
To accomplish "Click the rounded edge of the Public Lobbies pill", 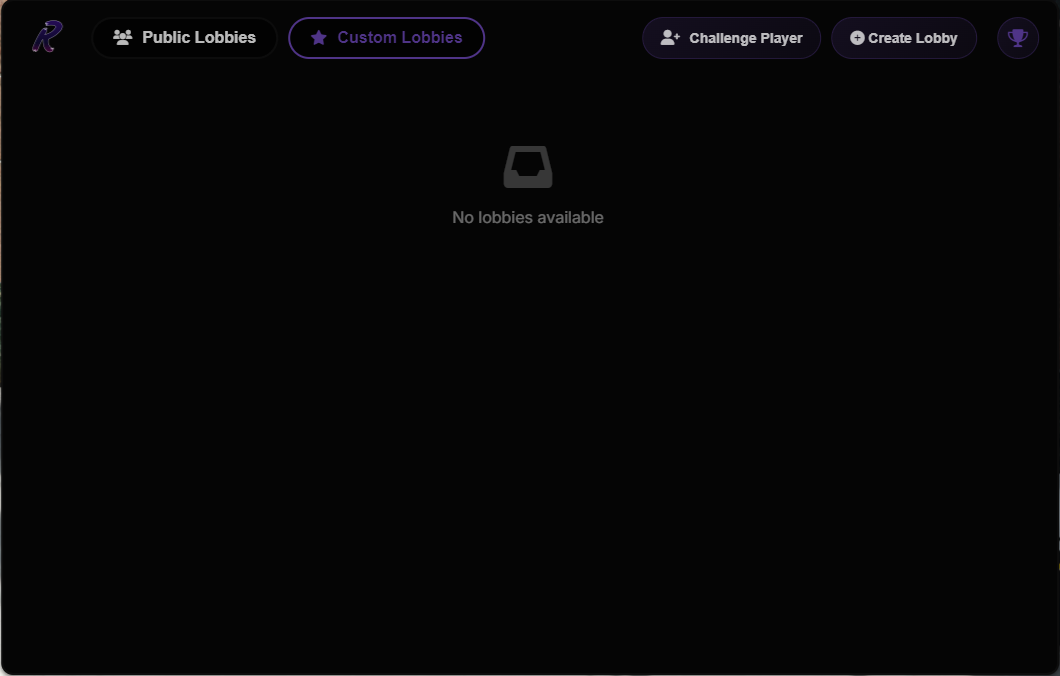I will pyautogui.click(x=93, y=38).
